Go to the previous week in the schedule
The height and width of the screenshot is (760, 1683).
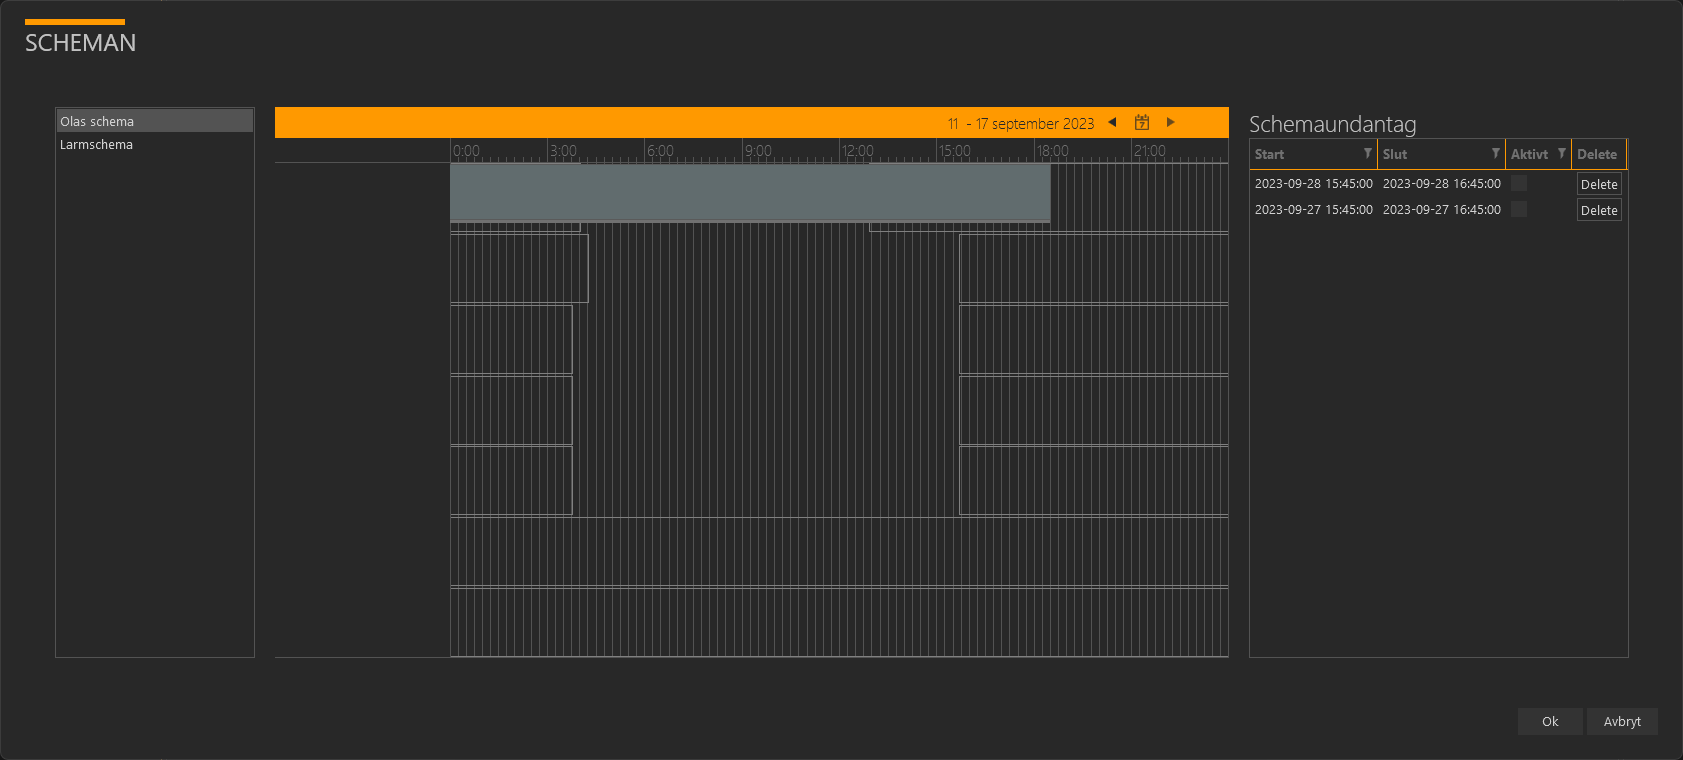pos(1112,123)
